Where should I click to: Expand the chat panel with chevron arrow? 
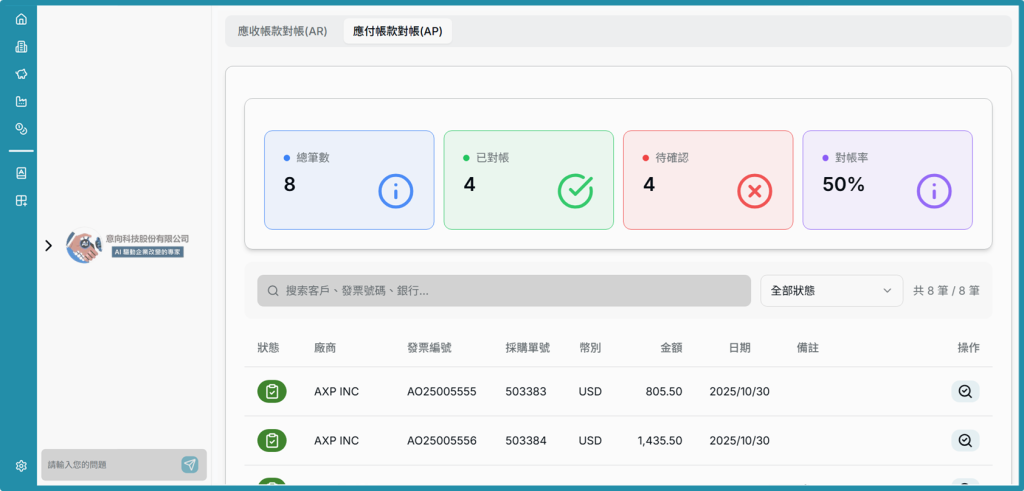48,246
